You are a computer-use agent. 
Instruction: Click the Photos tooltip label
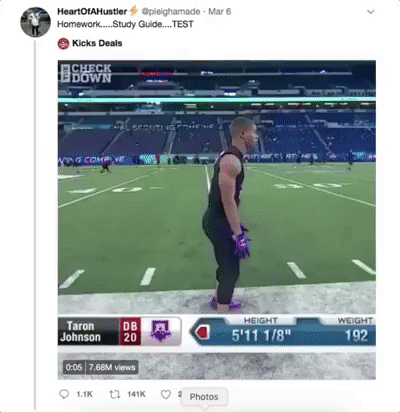point(204,397)
